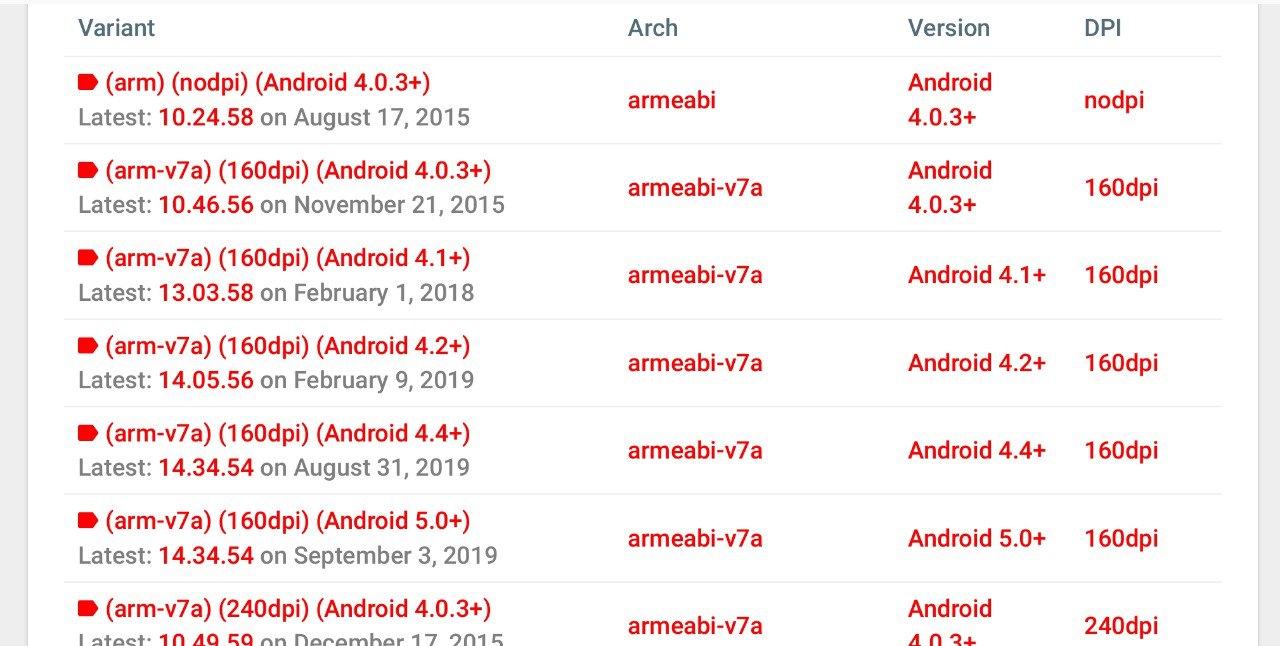1280x646 pixels.
Task: Click the tag icon beside (arm) (nodpi) variant
Action: (88, 83)
